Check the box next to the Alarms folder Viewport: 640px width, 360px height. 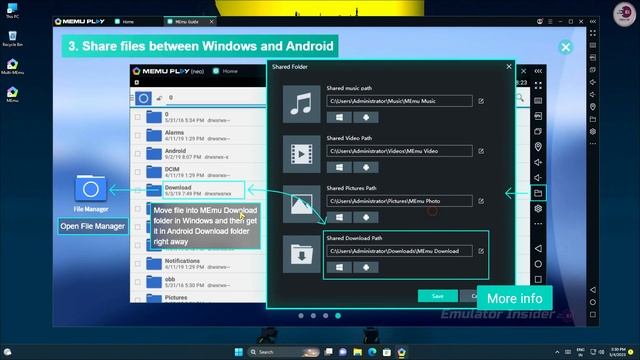click(x=138, y=136)
